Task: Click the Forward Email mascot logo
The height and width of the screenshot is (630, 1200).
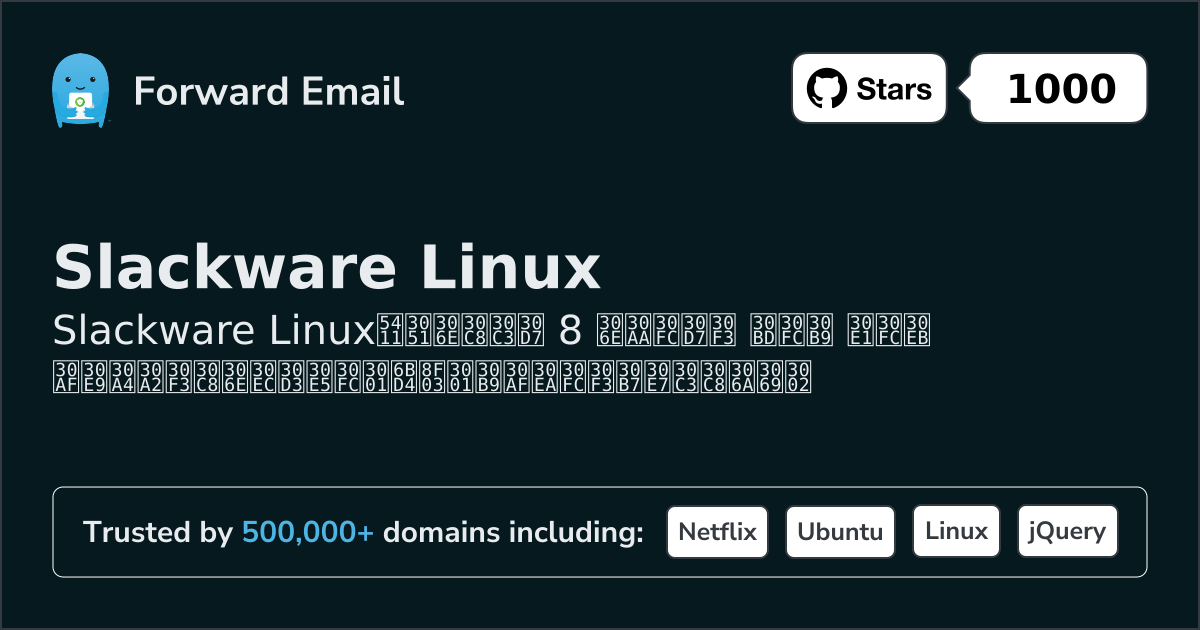Action: tap(82, 92)
